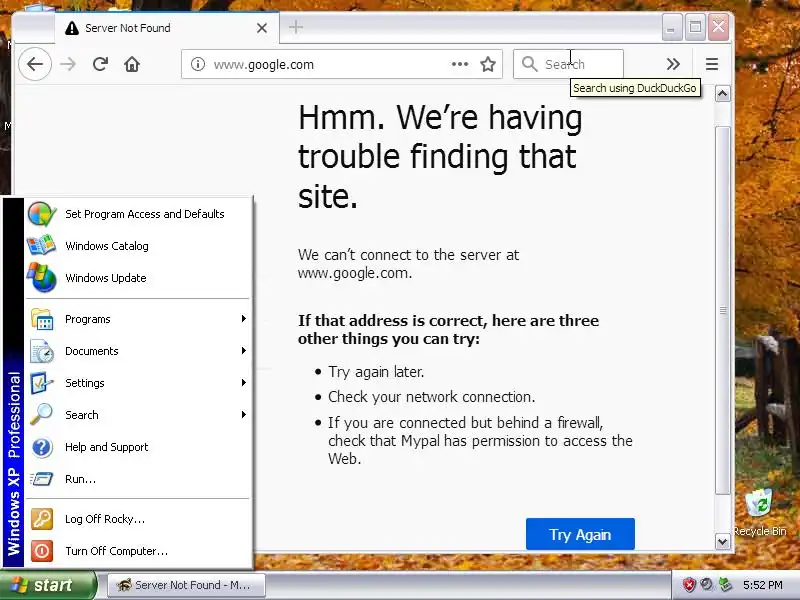Click the Windows Update globe icon
Viewport: 800px width, 600px height.
(42, 278)
